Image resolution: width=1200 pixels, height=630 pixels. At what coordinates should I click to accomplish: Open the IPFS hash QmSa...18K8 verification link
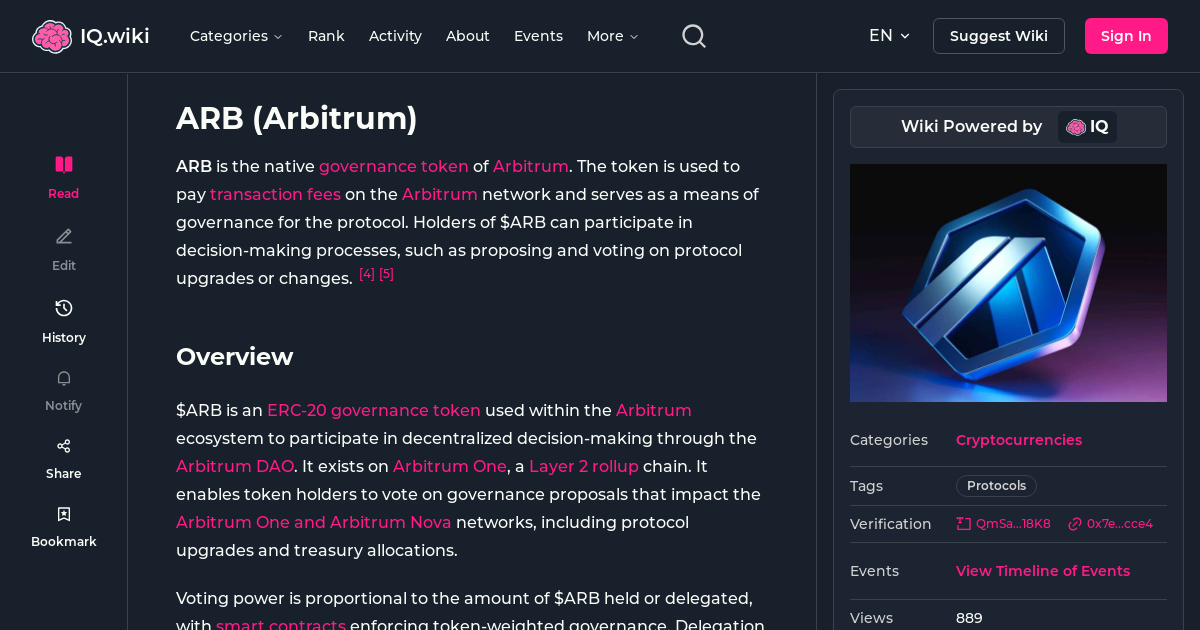tap(1003, 523)
